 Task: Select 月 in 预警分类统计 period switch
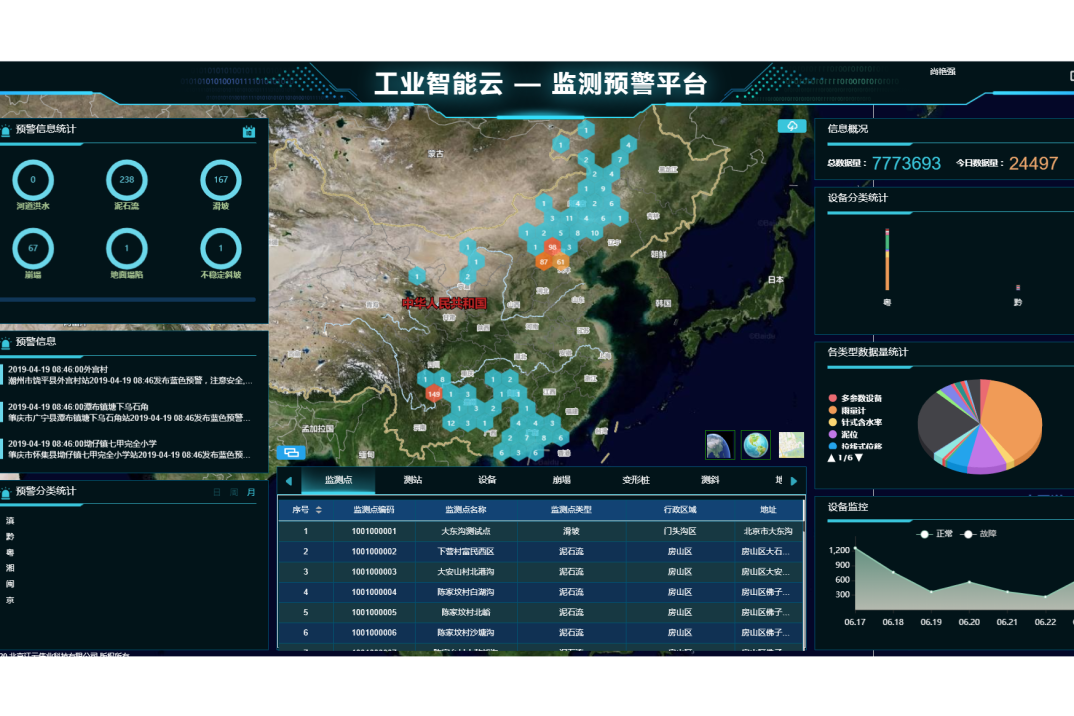tap(251, 492)
